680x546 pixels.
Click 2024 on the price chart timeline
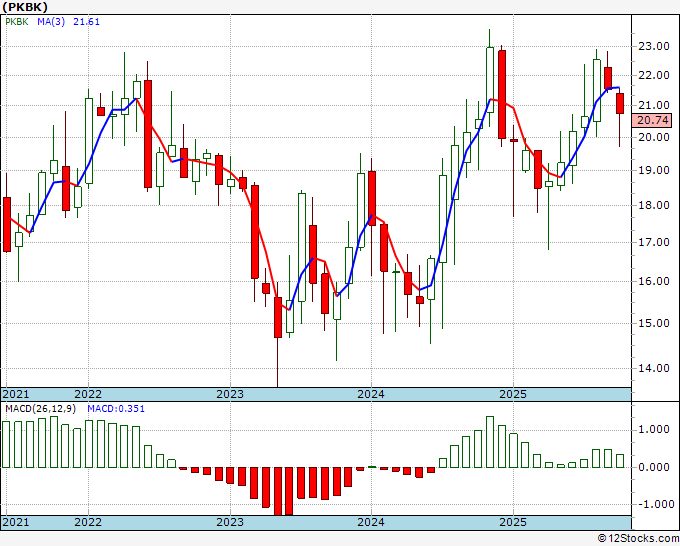pyautogui.click(x=371, y=394)
